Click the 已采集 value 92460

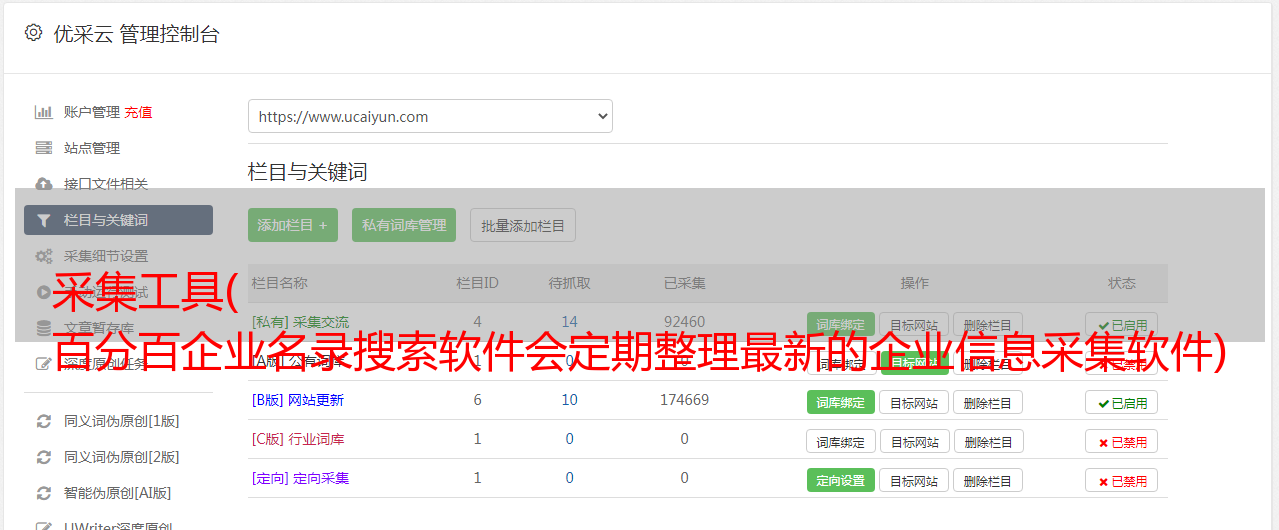tap(684, 322)
